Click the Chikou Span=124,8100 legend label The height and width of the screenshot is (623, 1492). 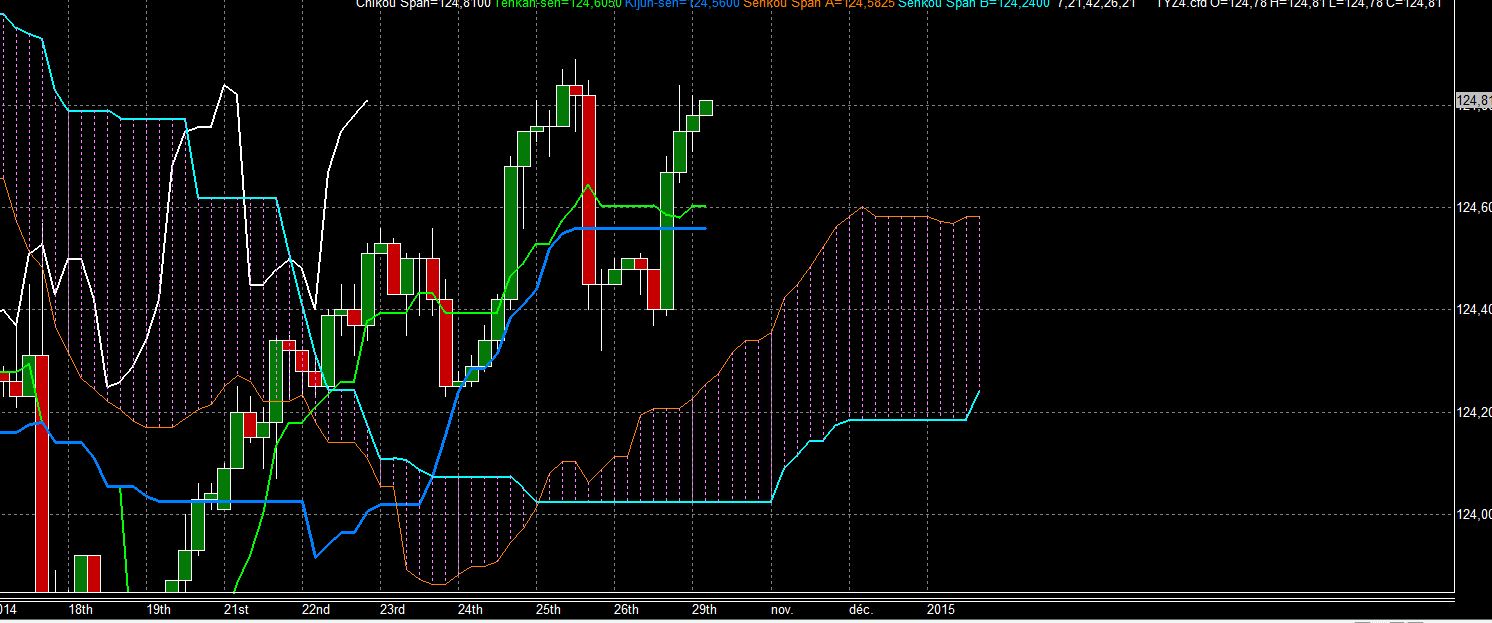[424, 4]
